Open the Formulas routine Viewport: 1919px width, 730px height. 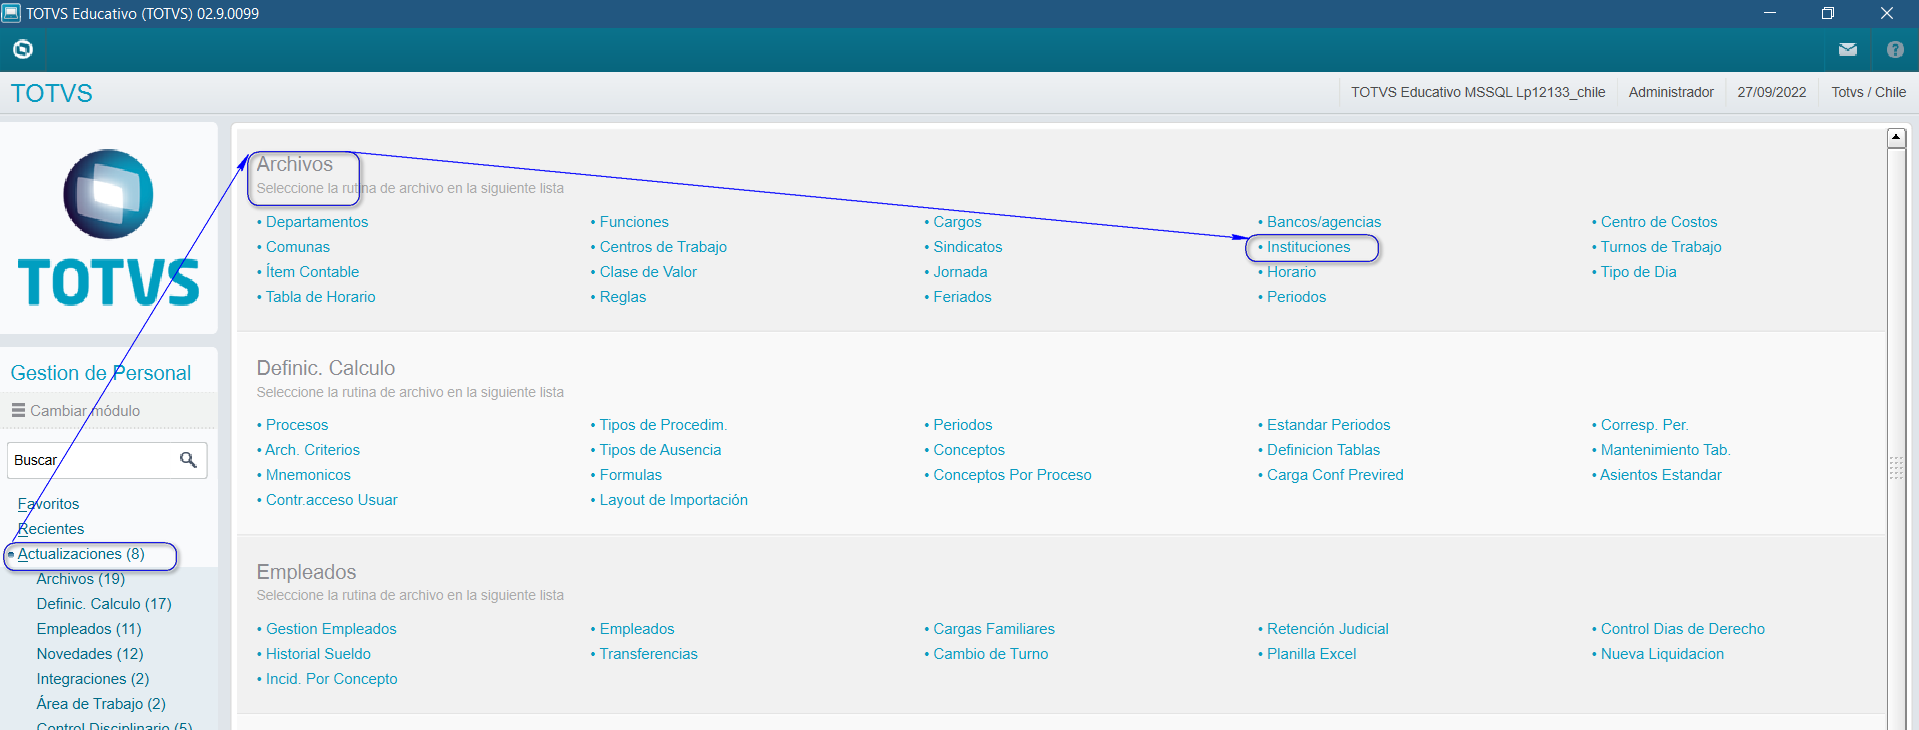[x=630, y=475]
